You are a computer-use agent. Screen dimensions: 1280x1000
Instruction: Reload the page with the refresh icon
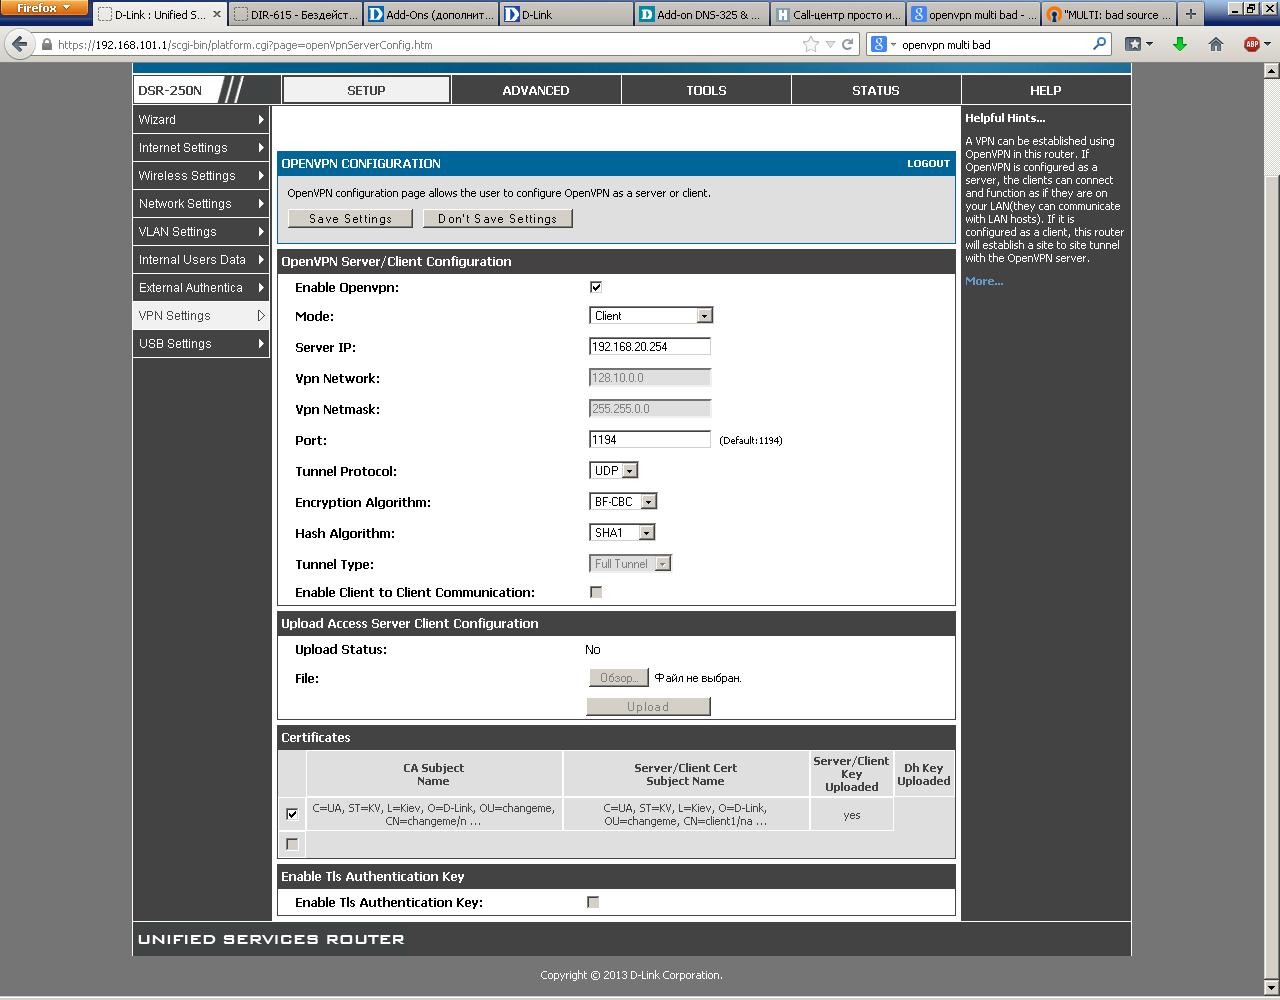pos(848,44)
